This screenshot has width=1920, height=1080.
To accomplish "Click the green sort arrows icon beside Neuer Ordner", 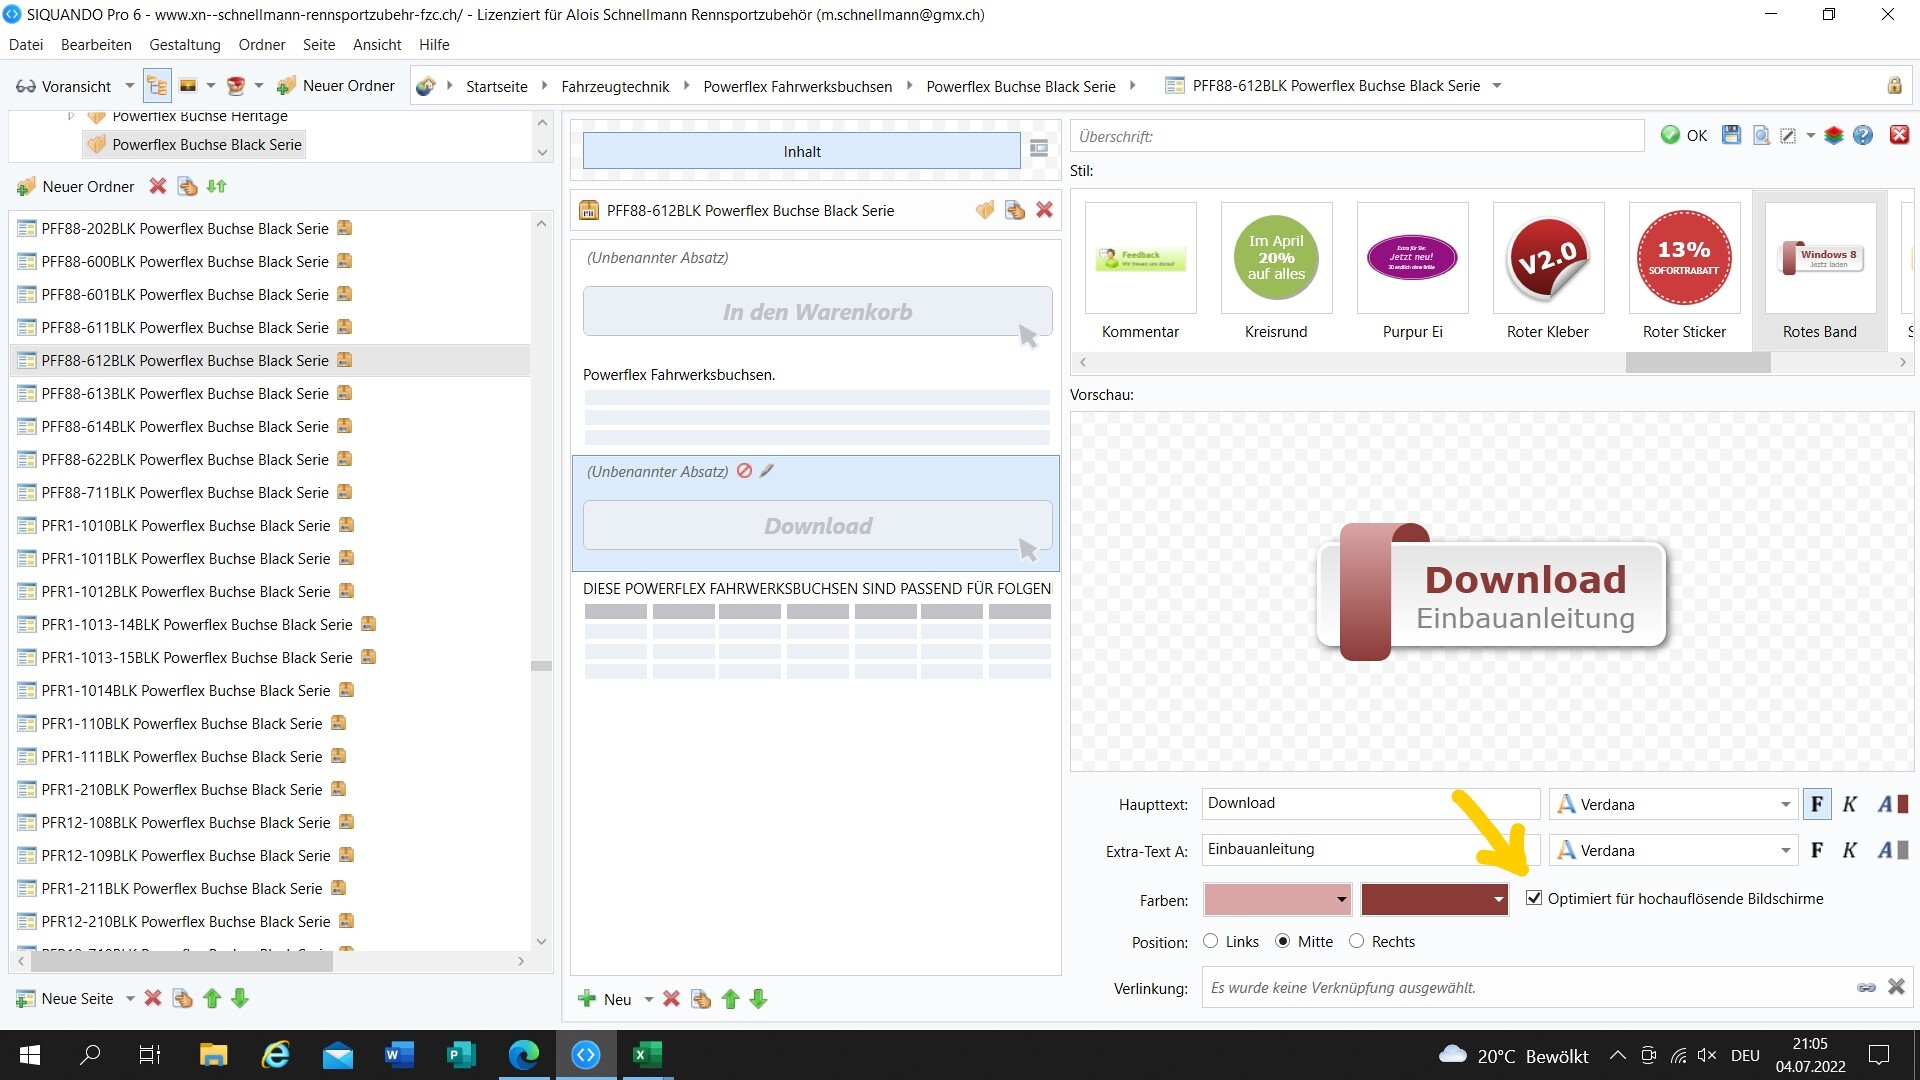I will click(x=216, y=186).
